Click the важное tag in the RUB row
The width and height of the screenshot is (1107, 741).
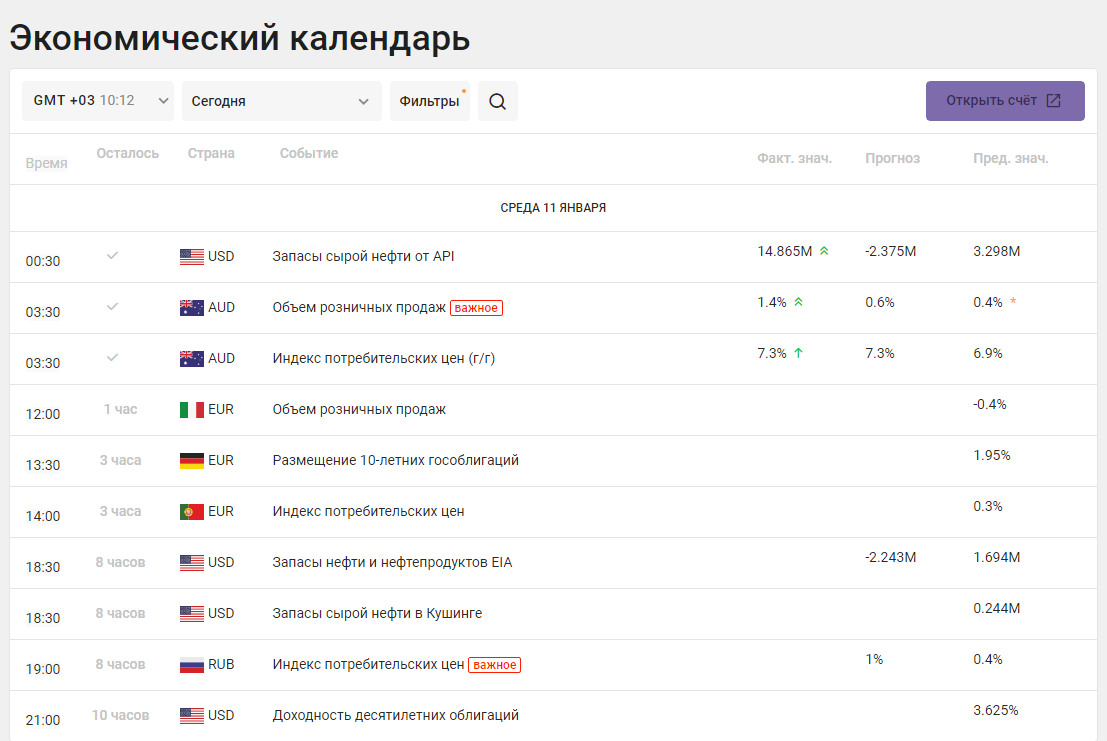(x=495, y=665)
